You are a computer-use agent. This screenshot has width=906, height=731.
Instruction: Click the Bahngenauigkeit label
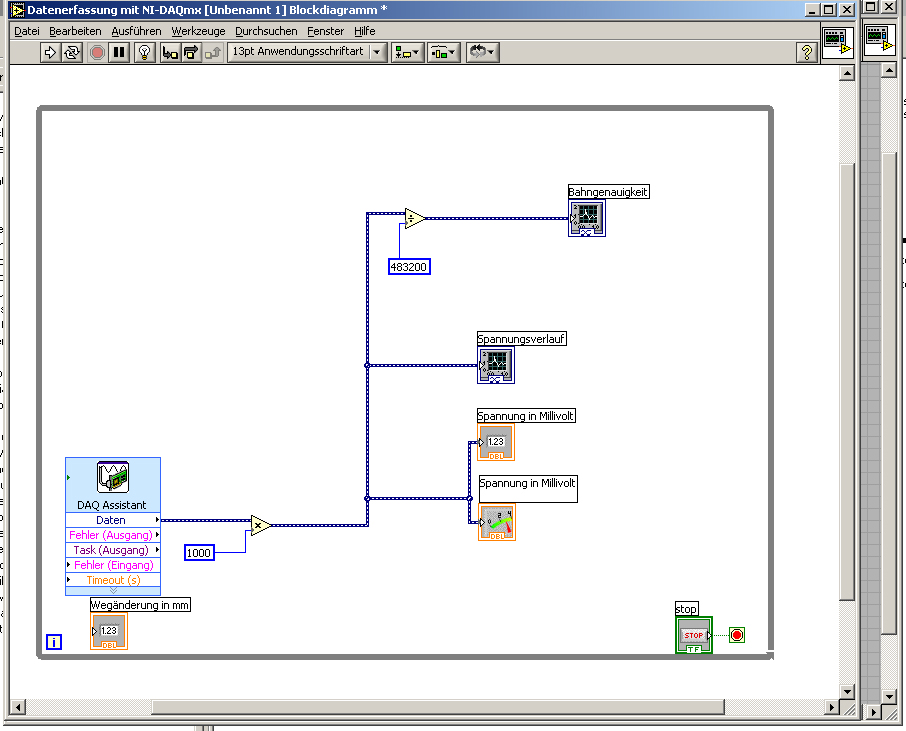tap(608, 192)
